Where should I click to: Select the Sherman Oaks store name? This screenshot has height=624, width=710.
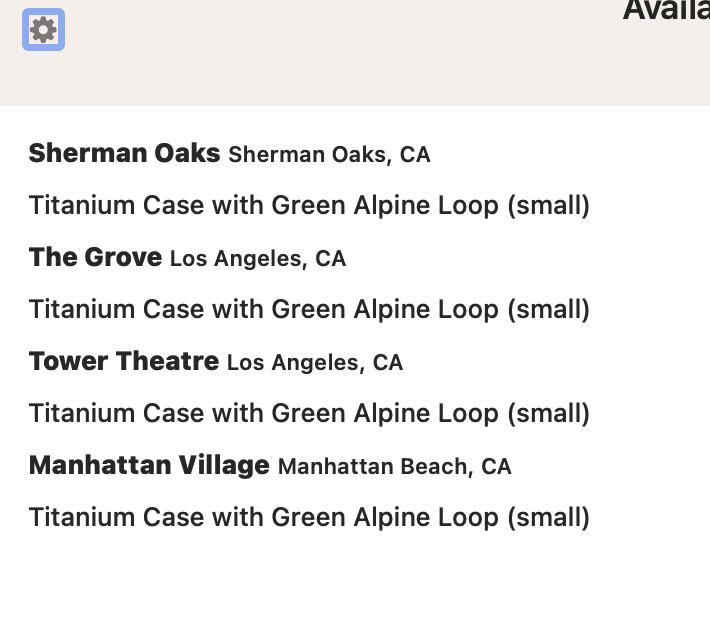(125, 153)
